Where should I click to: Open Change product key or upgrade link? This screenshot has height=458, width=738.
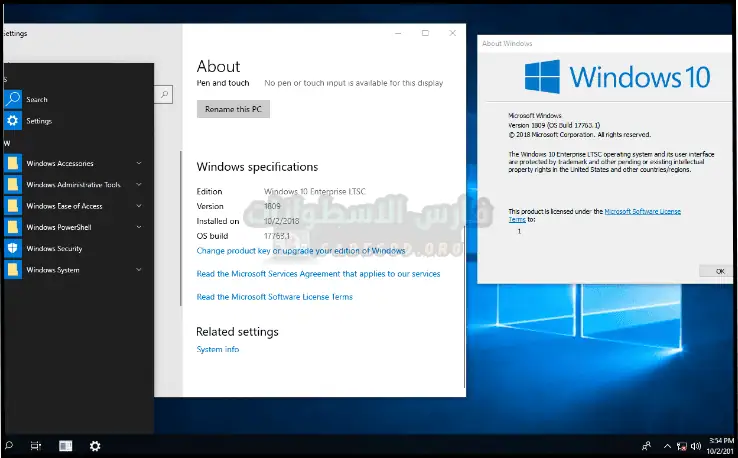click(301, 250)
